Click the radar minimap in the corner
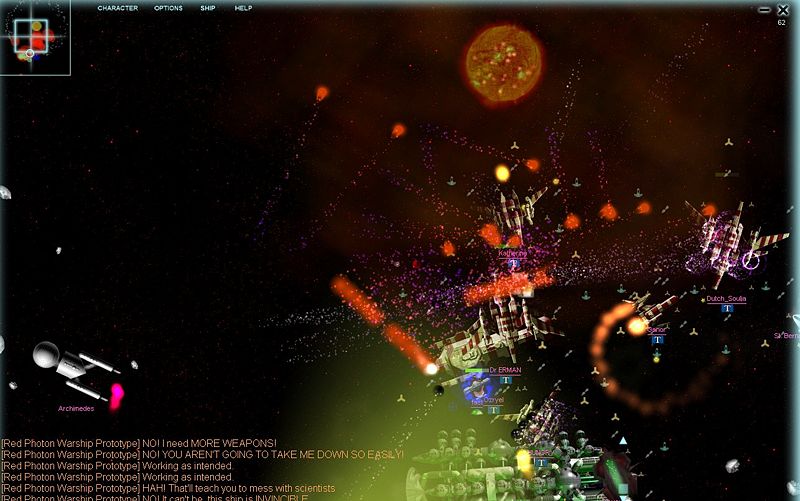The image size is (800, 501). point(35,38)
